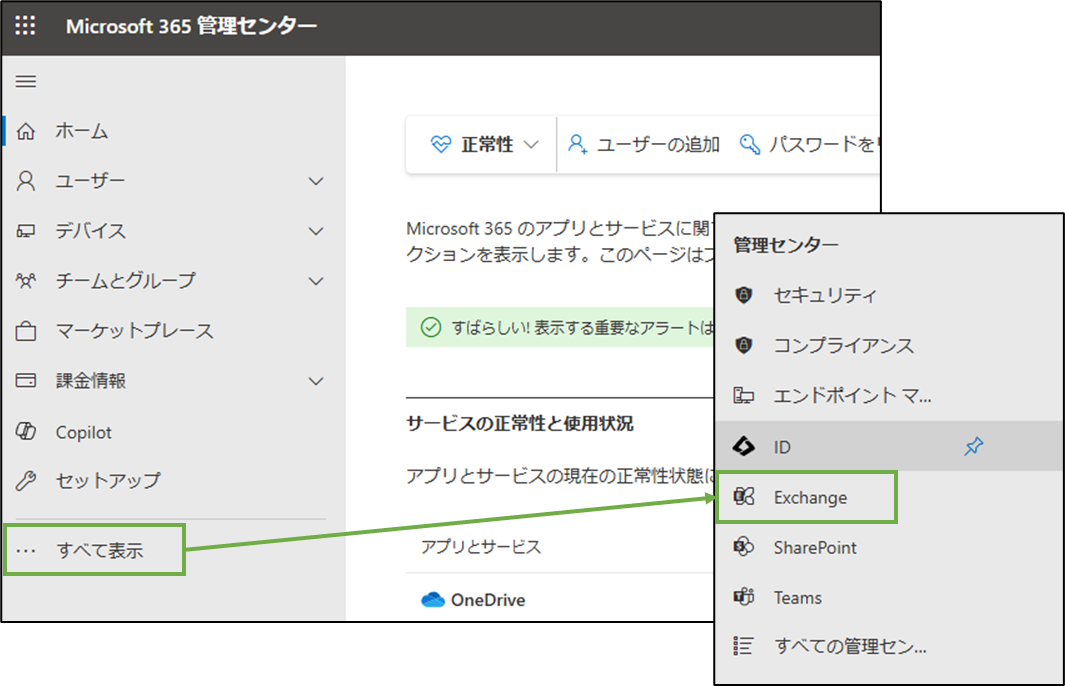Click the ホーム house icon

click(26, 131)
